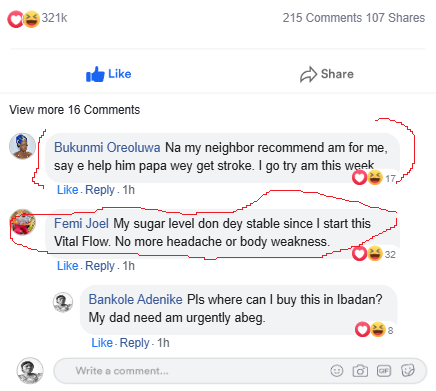This screenshot has height=391, width=436.
Task: Click Bukunmi Oreoluwa's profile picture
Action: click(22, 146)
